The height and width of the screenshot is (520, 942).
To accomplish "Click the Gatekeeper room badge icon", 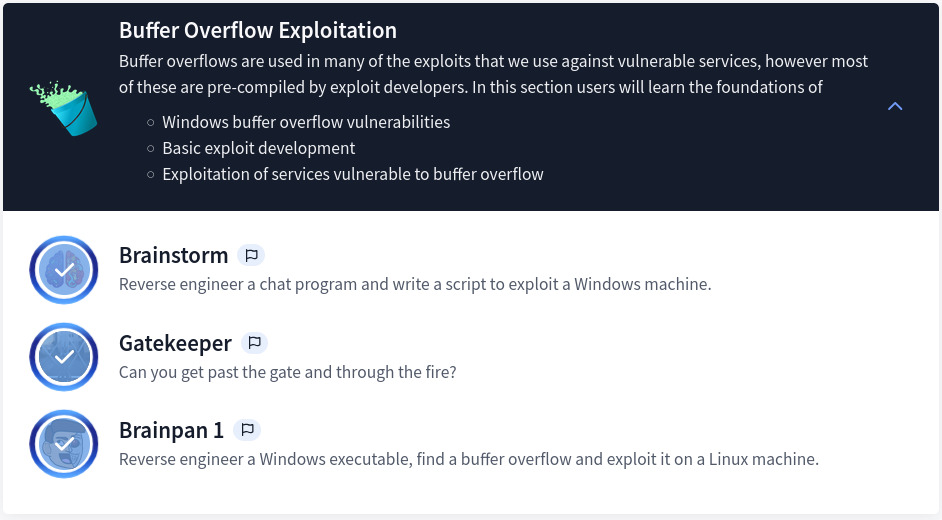I will click(x=64, y=357).
